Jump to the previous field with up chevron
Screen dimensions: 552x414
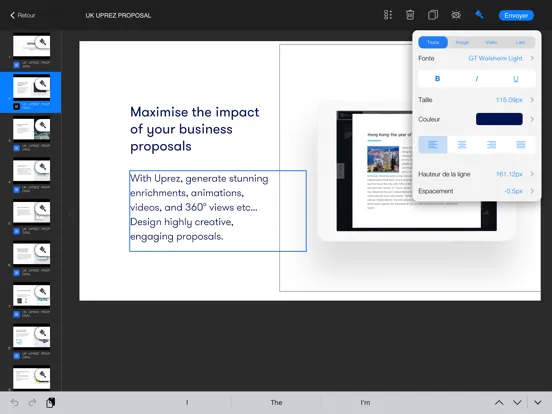(x=499, y=402)
